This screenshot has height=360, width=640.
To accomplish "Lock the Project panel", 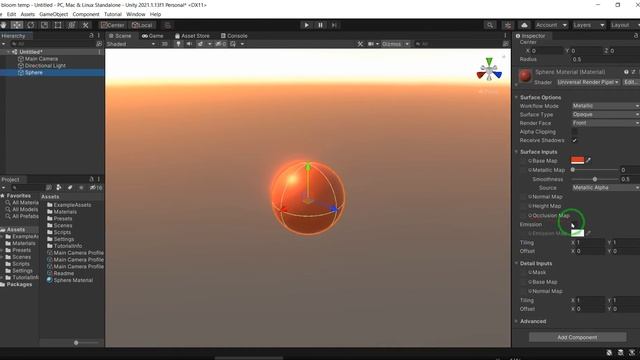I will 91,179.
